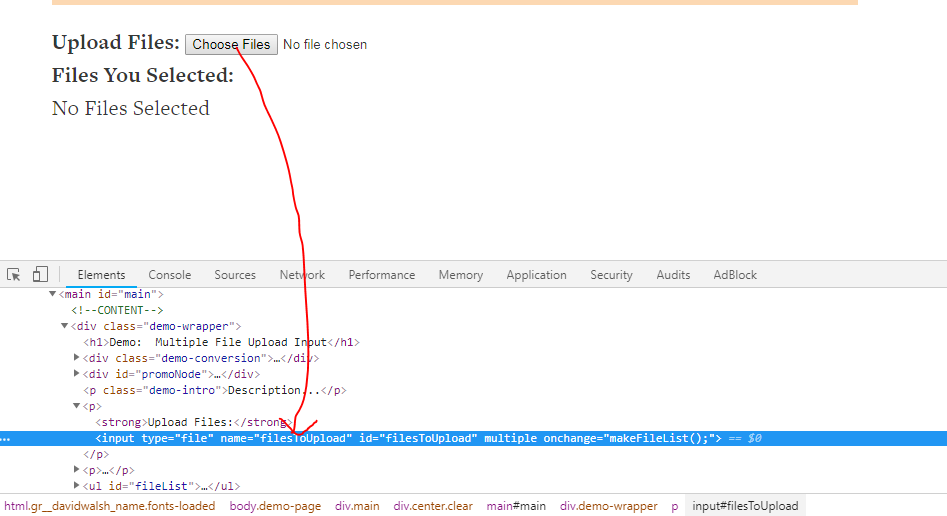This screenshot has width=947, height=516.
Task: Select the strong Upload Files line
Action: [194, 422]
